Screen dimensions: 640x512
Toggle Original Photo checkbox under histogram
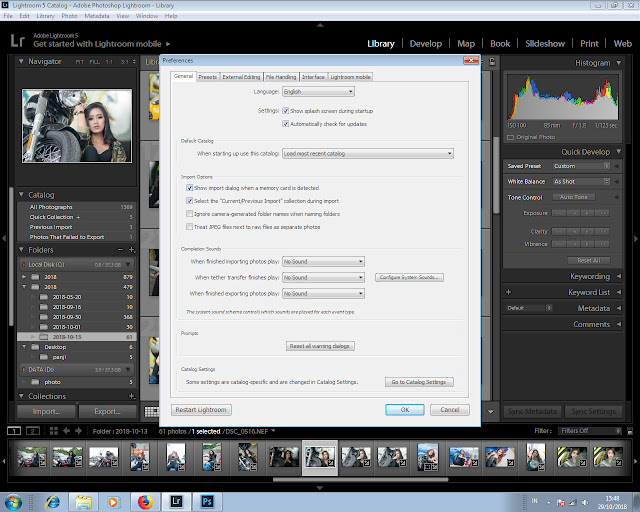(510, 137)
